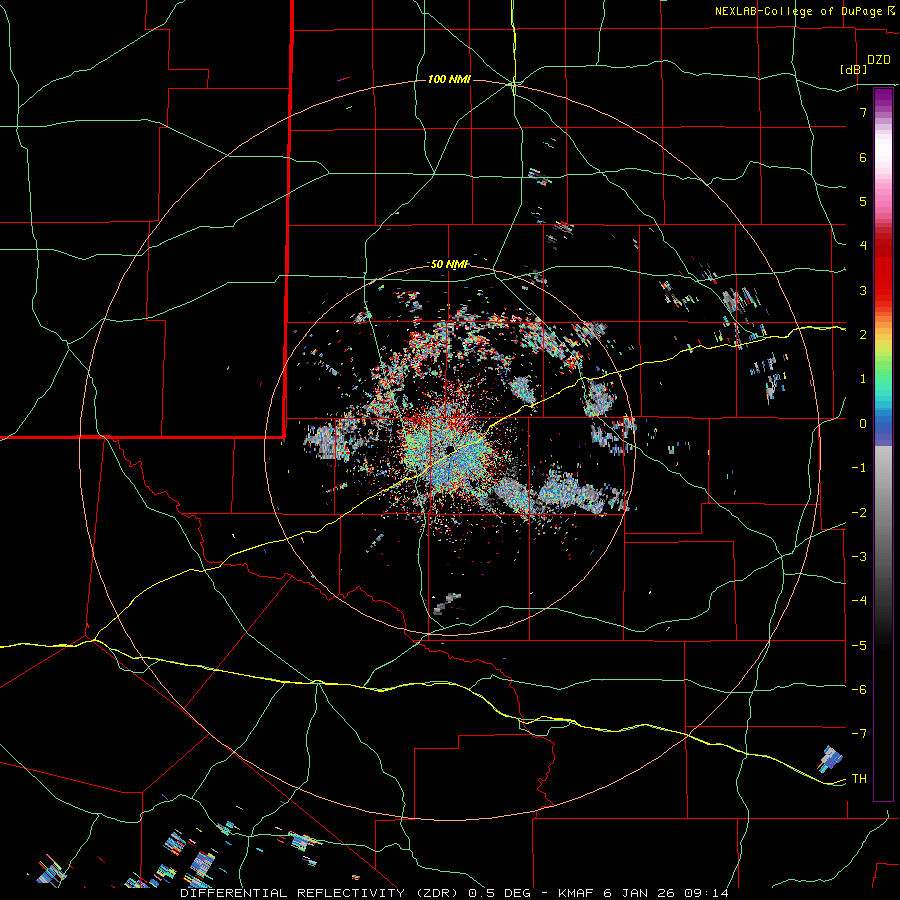Click the 3 value on the ZDR scale
The width and height of the screenshot is (900, 900).
[863, 290]
